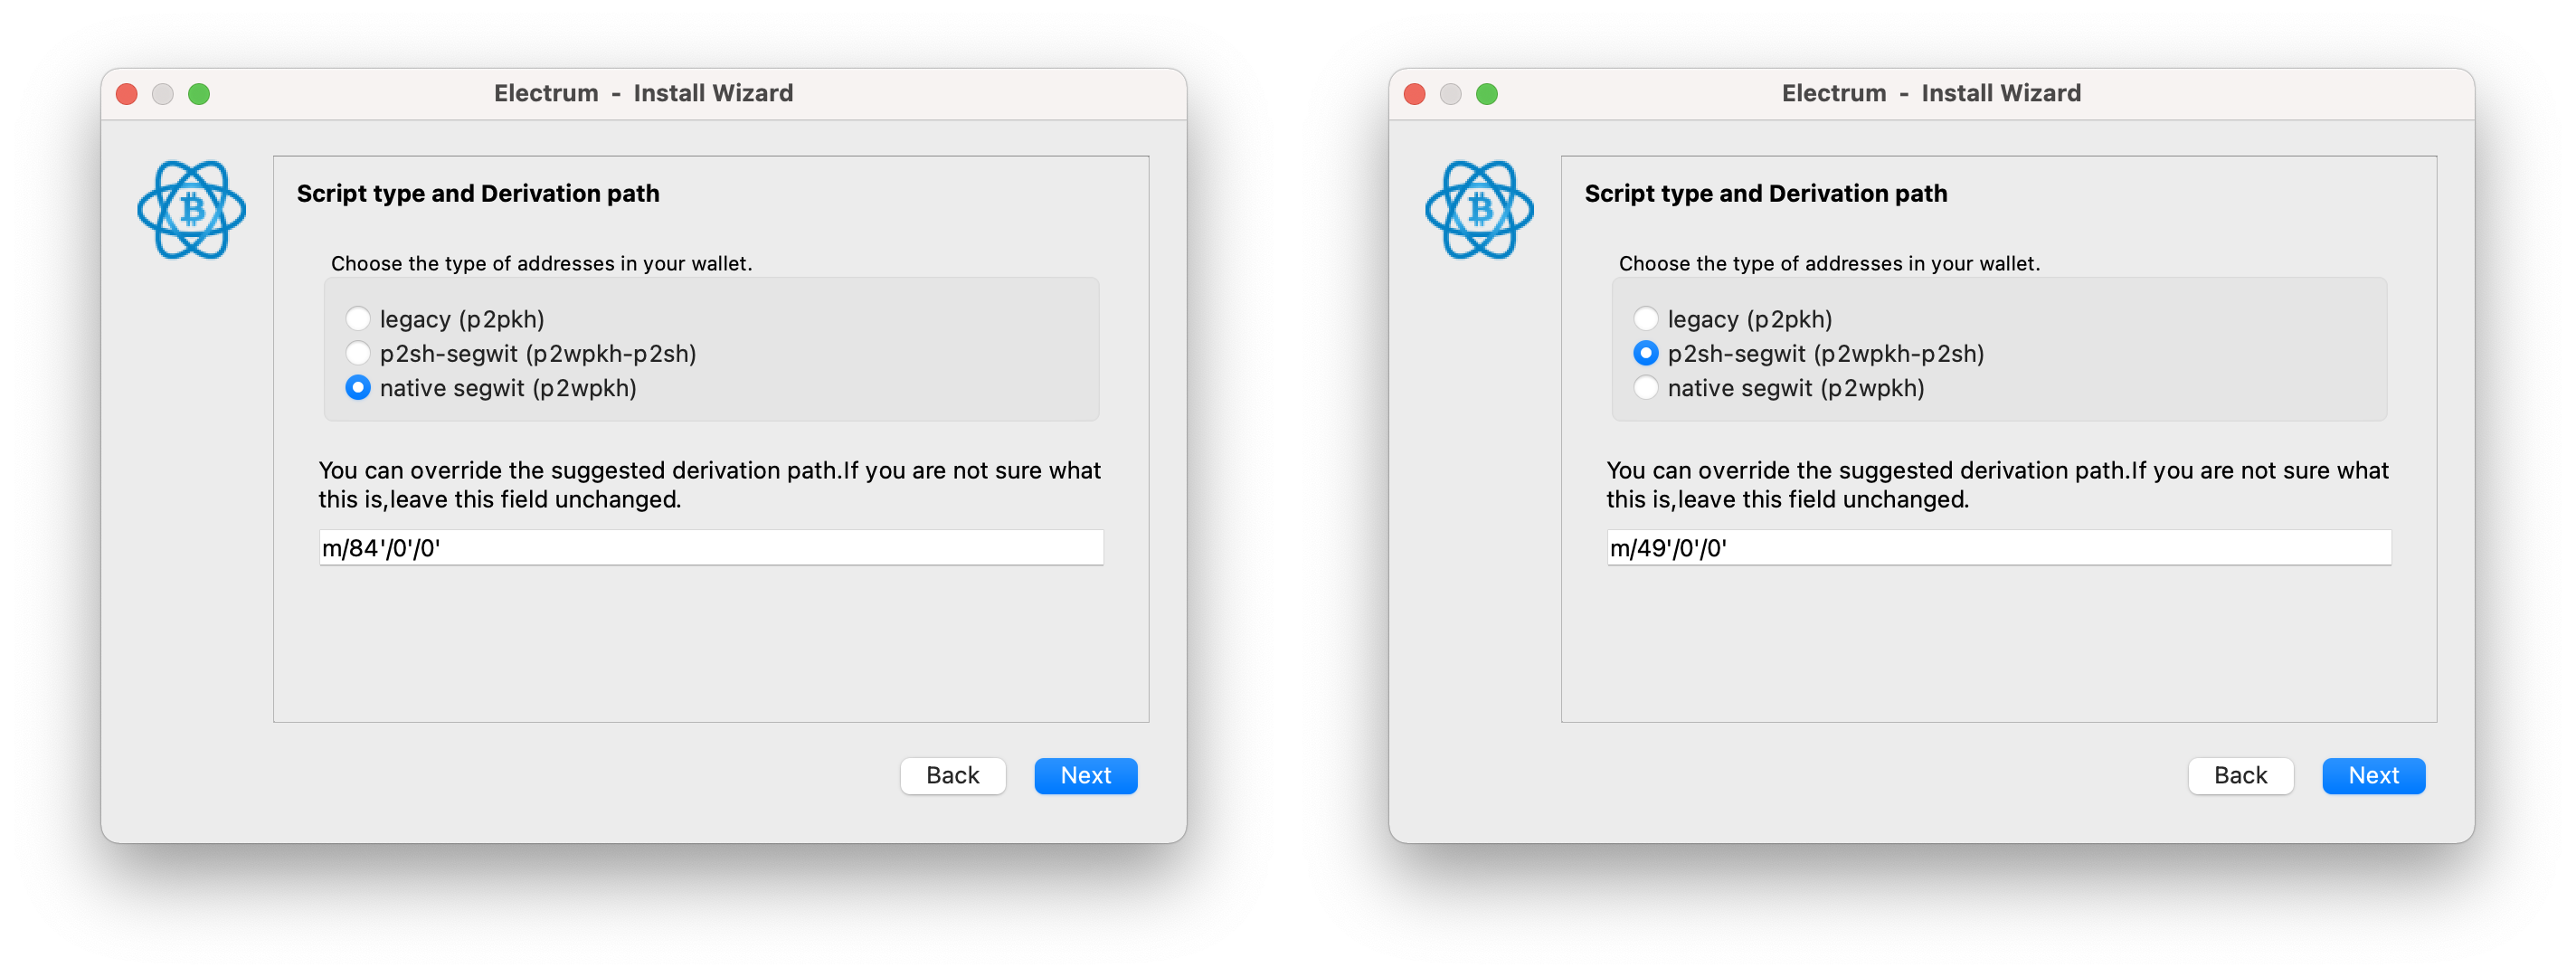The height and width of the screenshot is (977, 2576).
Task: Click derivation path field showing m/49'/0'/0'
Action: (x=1999, y=548)
